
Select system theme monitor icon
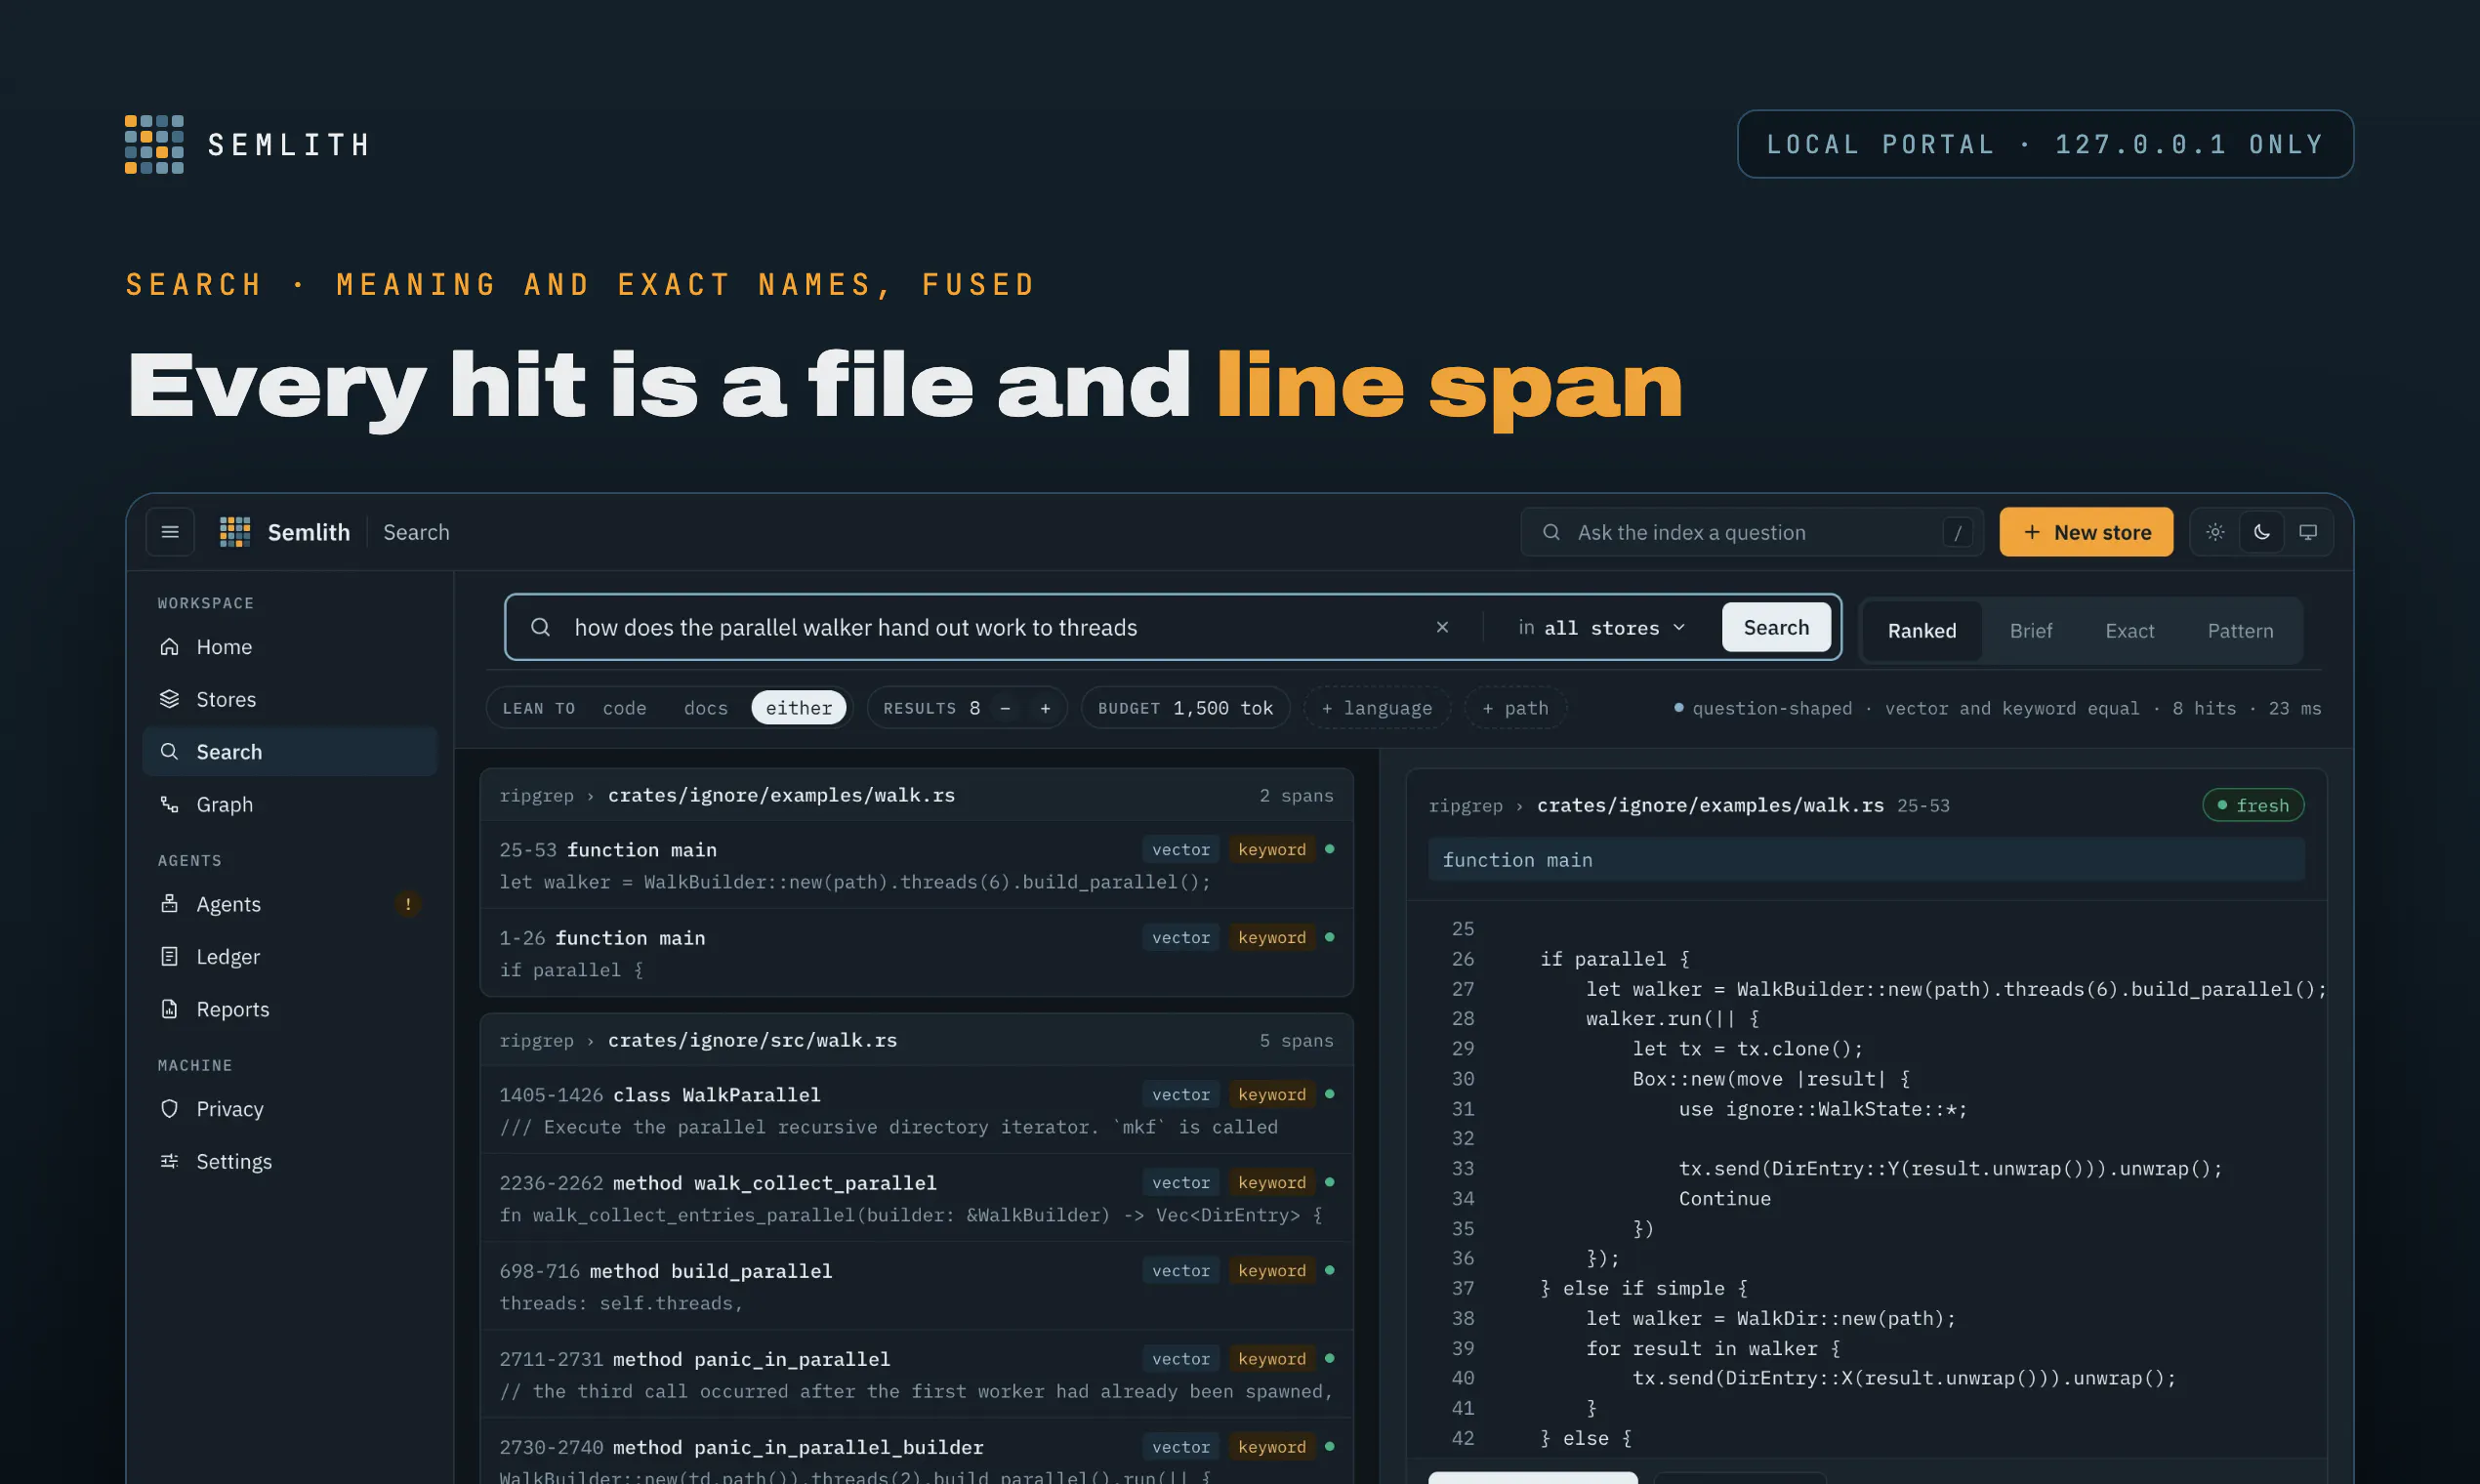point(2308,532)
